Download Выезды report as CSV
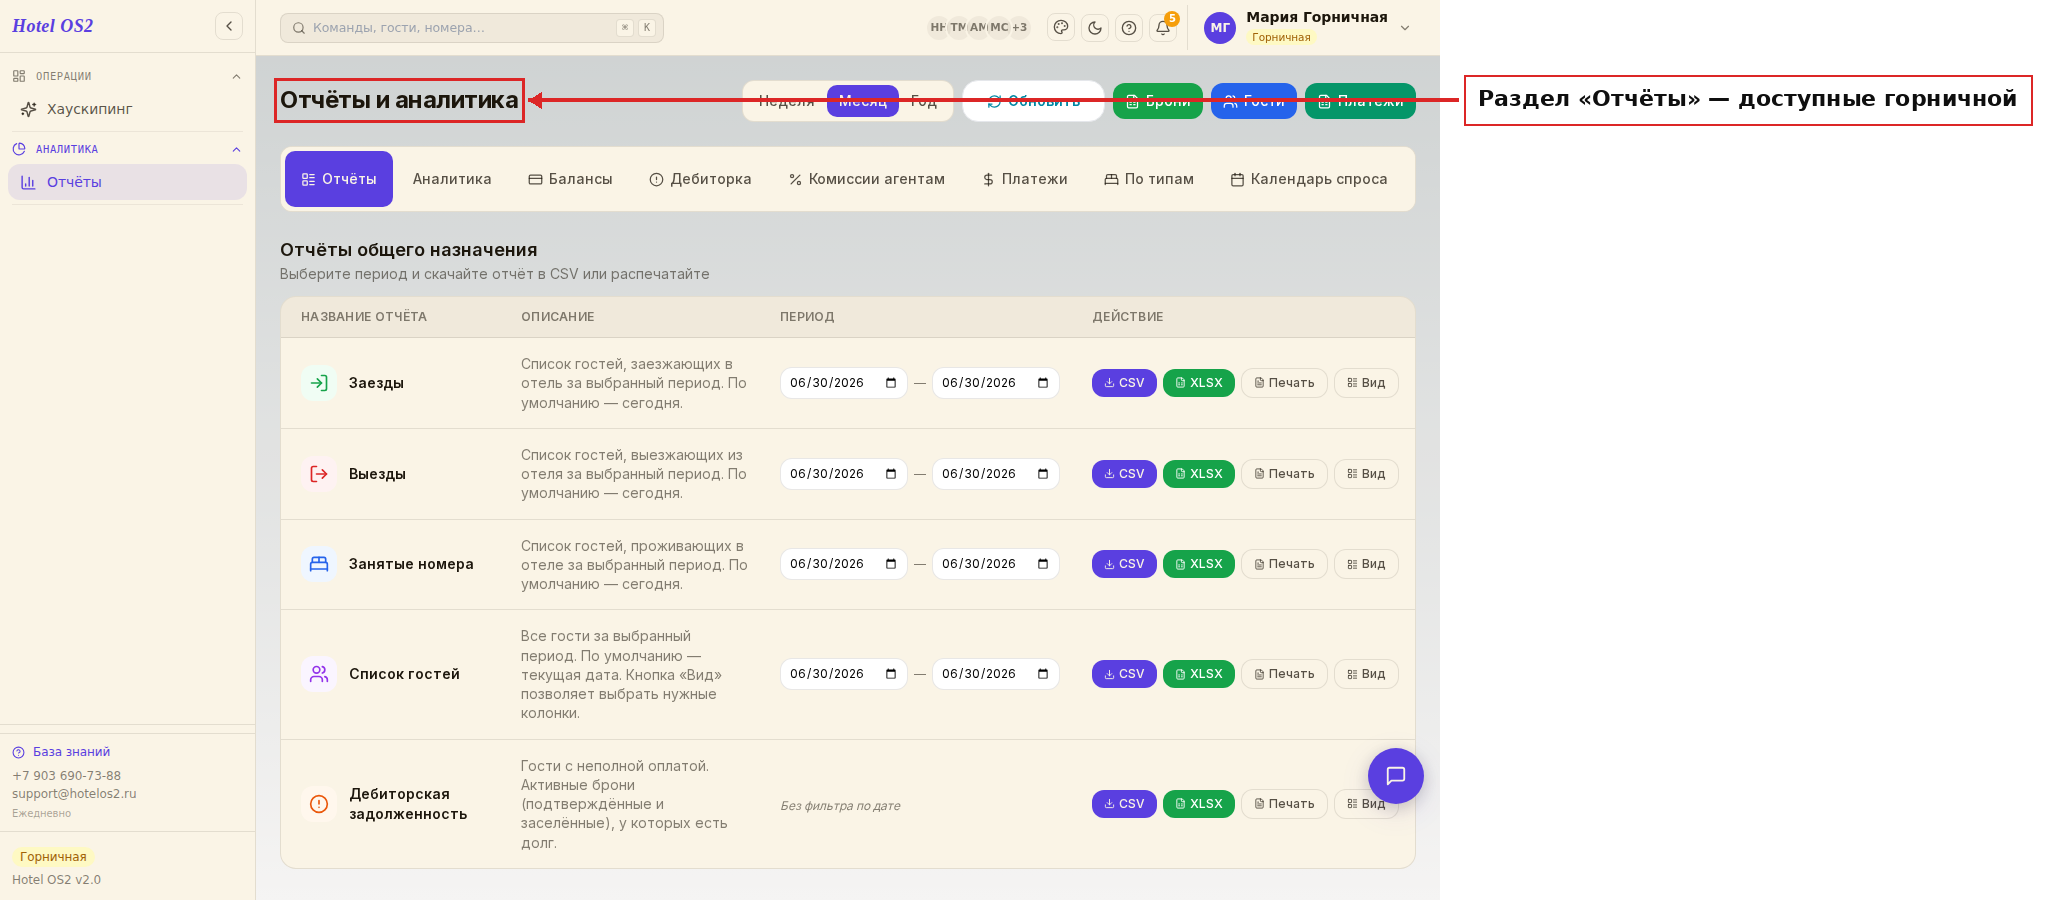 [x=1124, y=474]
